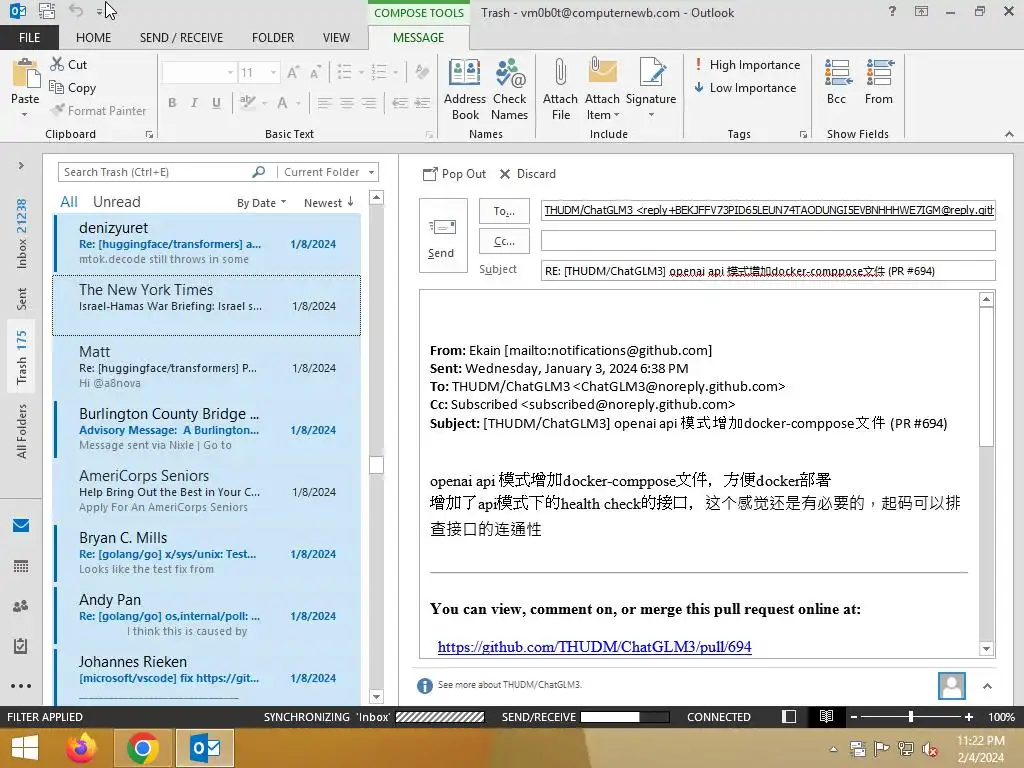Expand the numbering list dropdown
The width and height of the screenshot is (1024, 768).
(x=395, y=72)
